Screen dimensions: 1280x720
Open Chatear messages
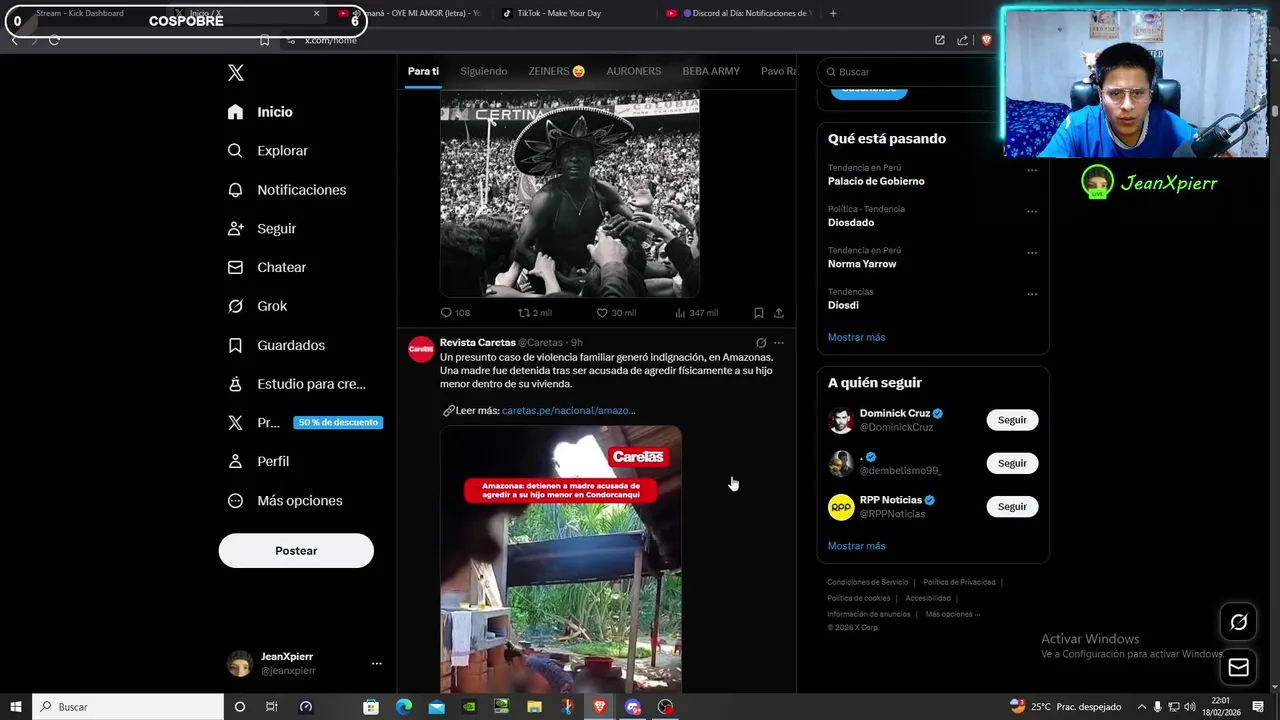point(266,268)
